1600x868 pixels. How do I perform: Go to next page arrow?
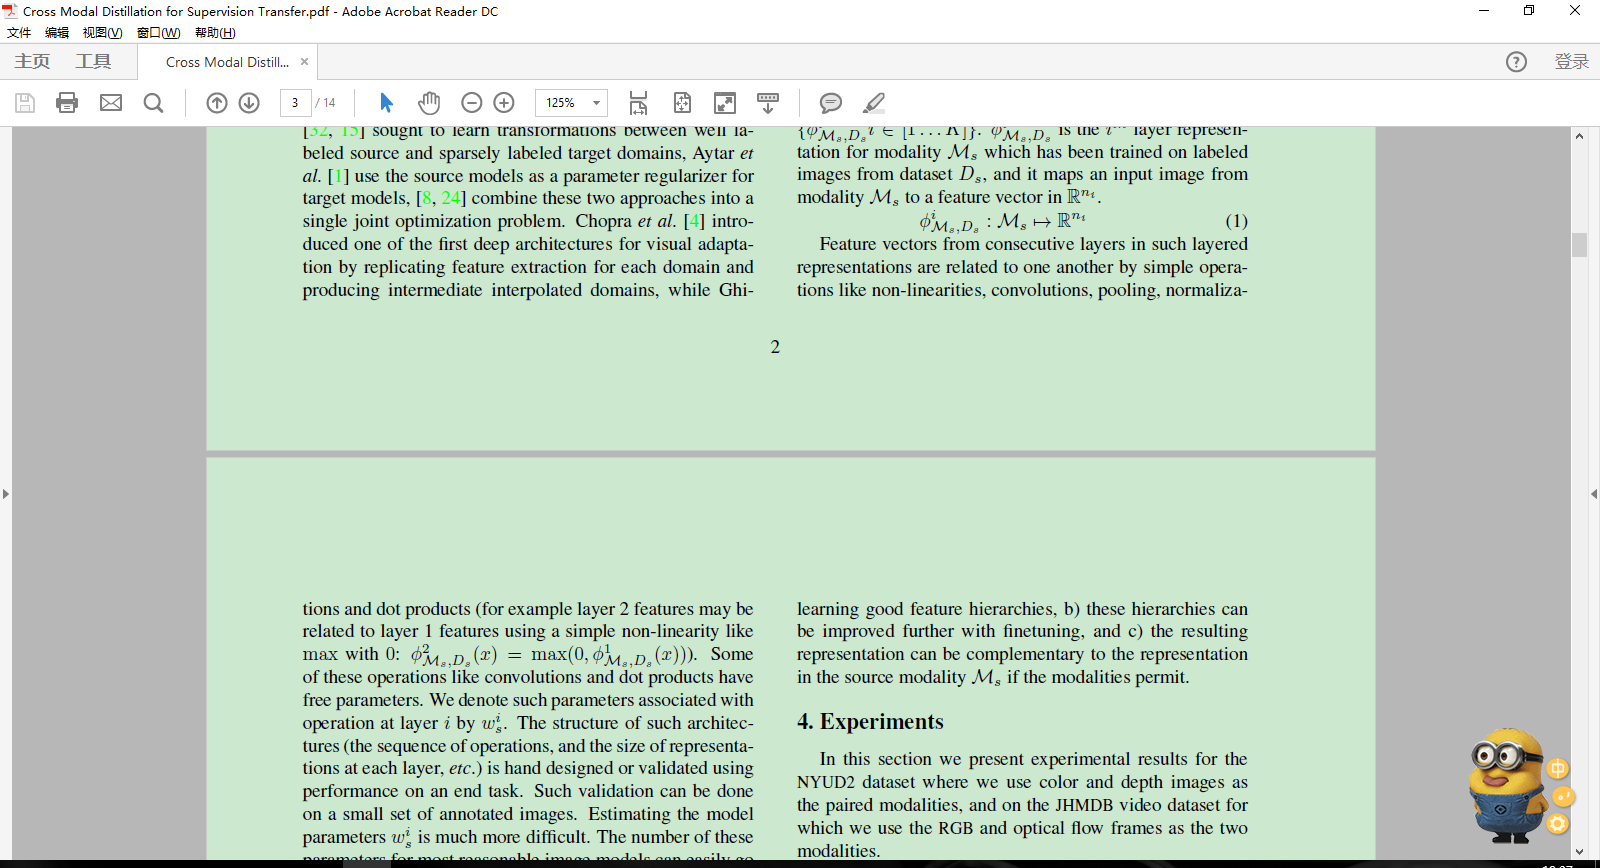249,103
